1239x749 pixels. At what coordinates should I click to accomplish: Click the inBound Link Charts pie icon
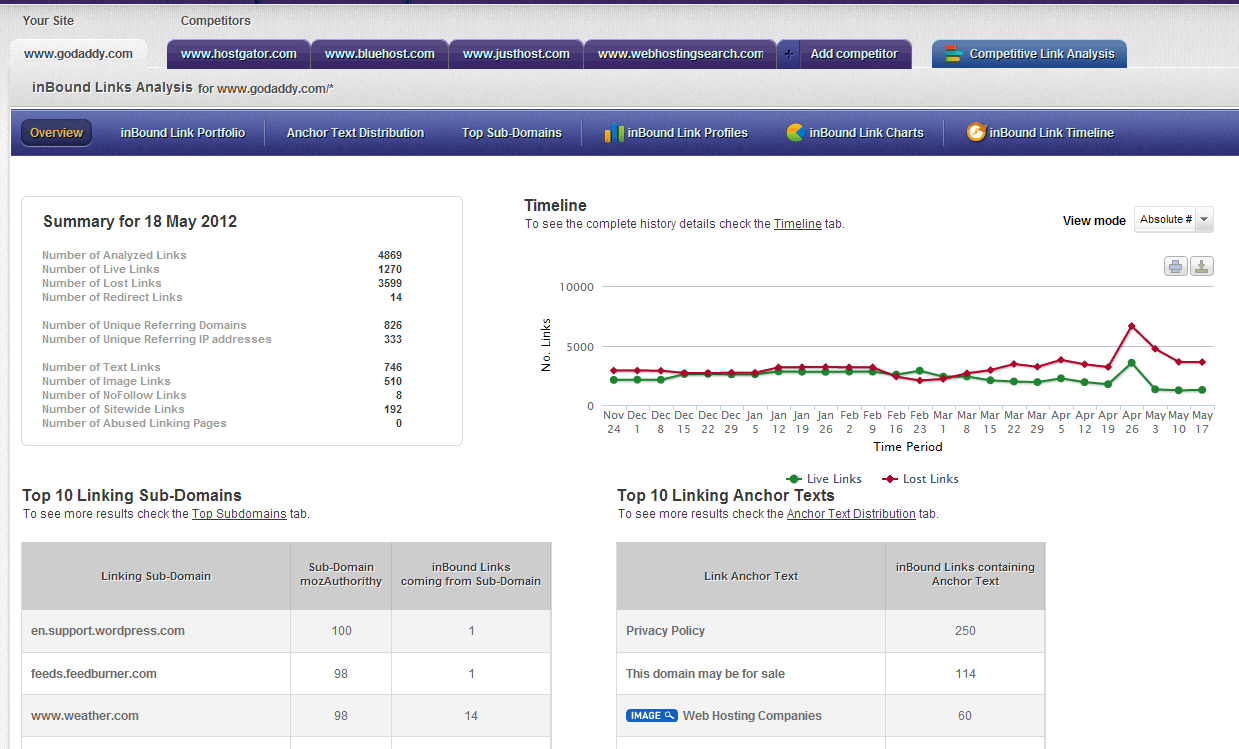[x=796, y=132]
